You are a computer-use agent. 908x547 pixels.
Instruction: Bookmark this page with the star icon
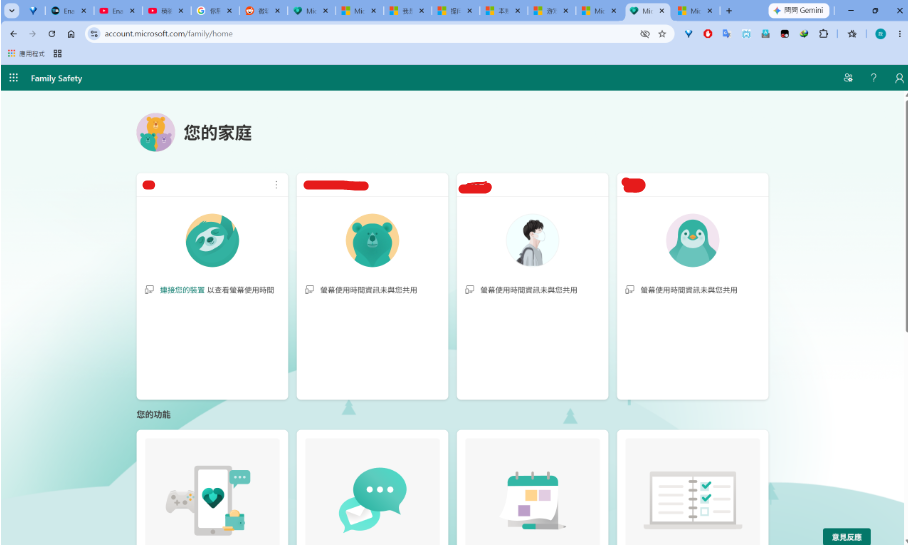point(662,34)
